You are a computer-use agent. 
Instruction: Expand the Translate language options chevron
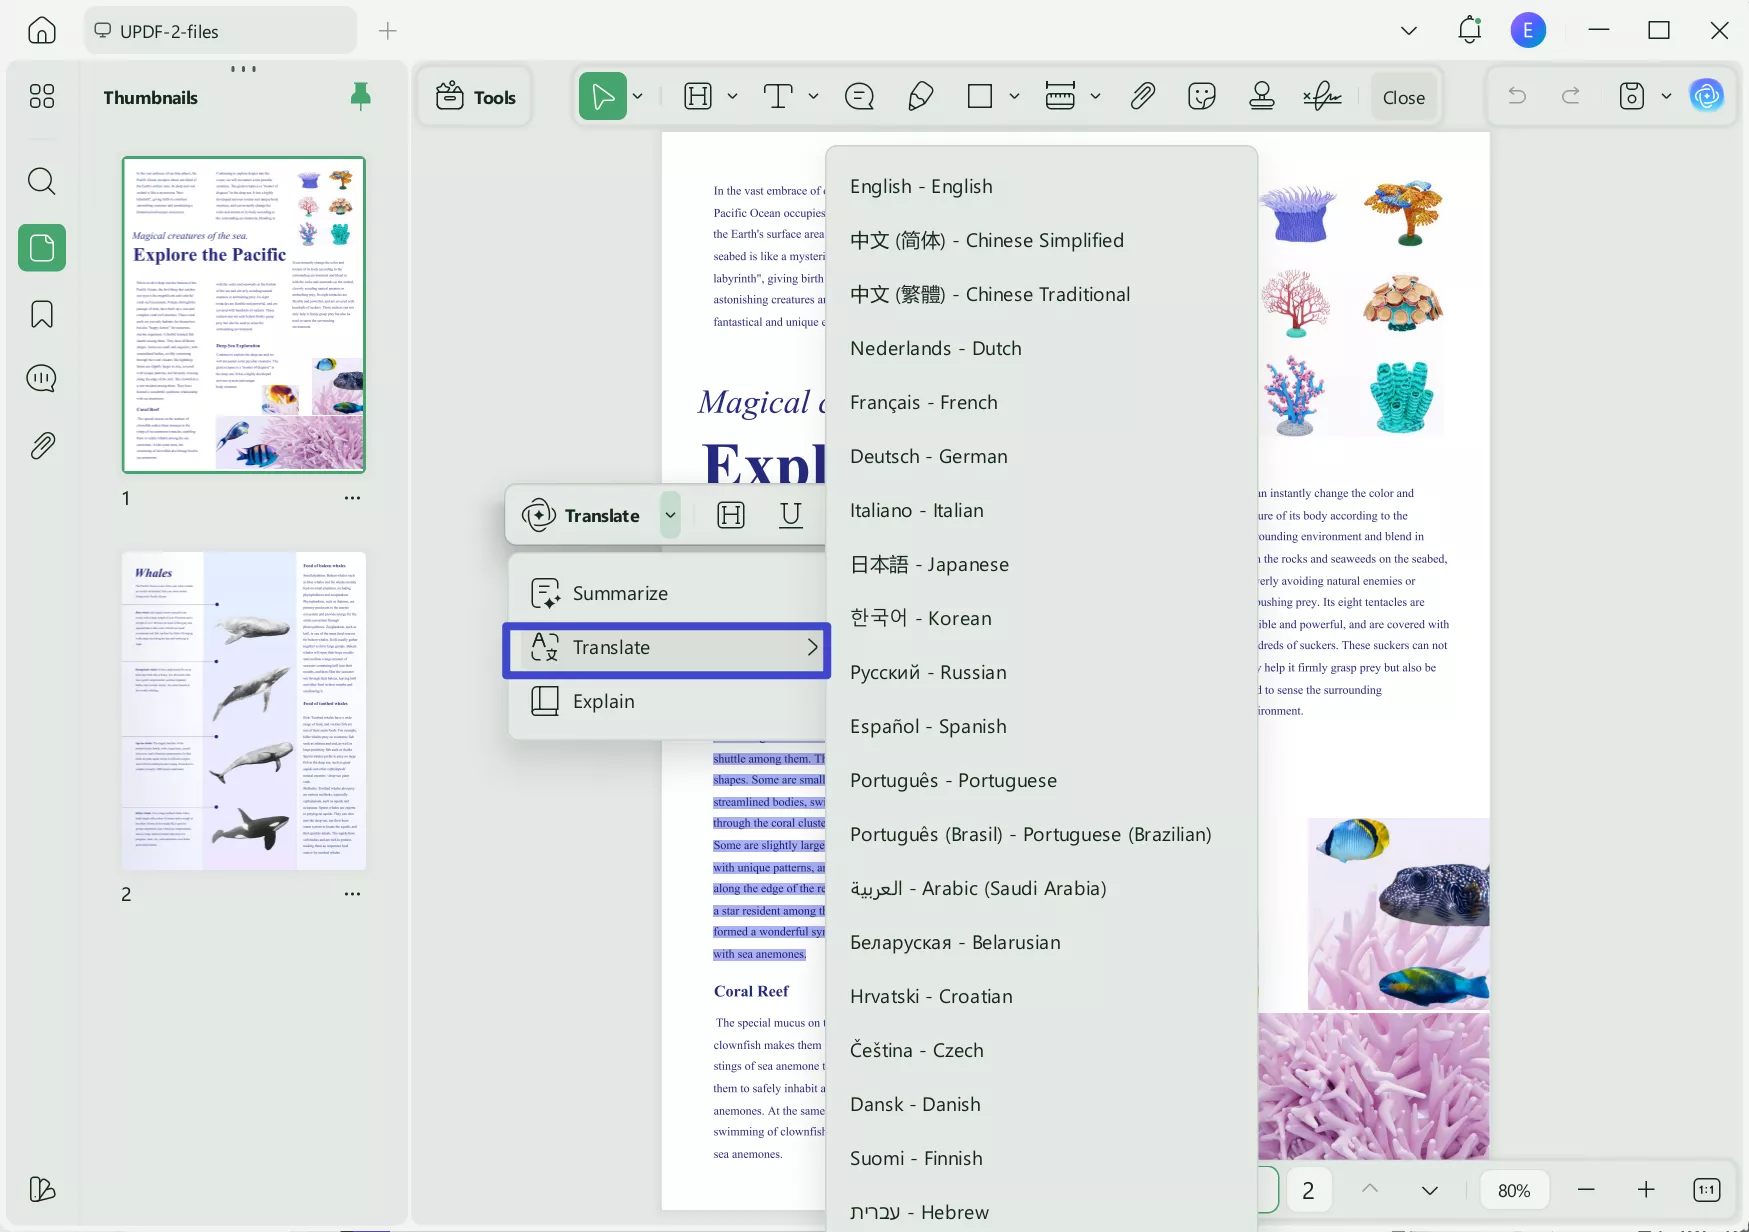[x=671, y=515]
